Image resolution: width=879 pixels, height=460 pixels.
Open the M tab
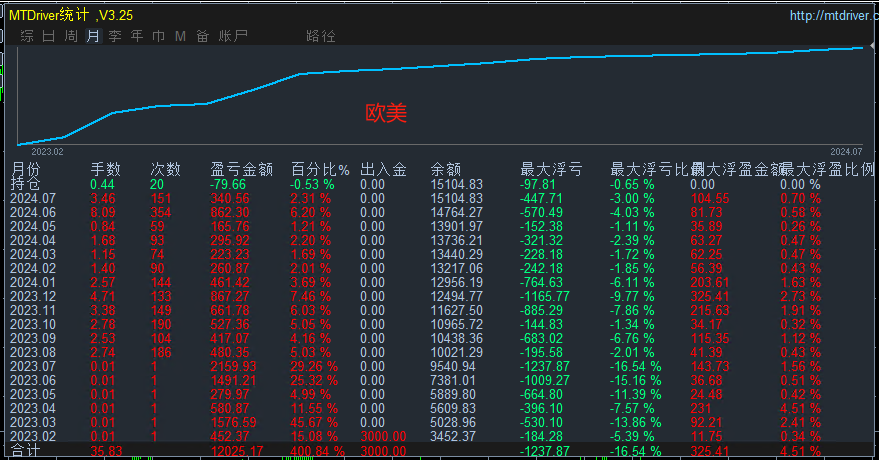click(x=180, y=36)
